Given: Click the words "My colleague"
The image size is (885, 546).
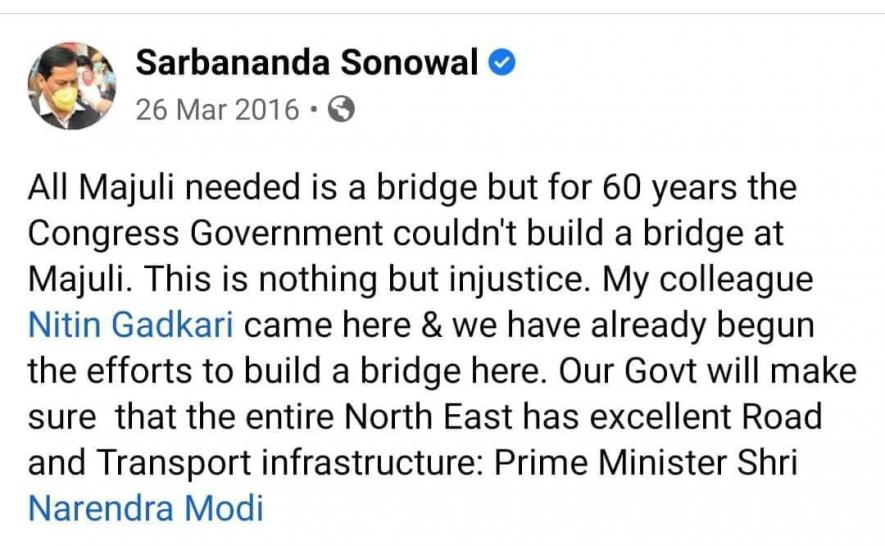Looking at the screenshot, I should pyautogui.click(x=708, y=279).
